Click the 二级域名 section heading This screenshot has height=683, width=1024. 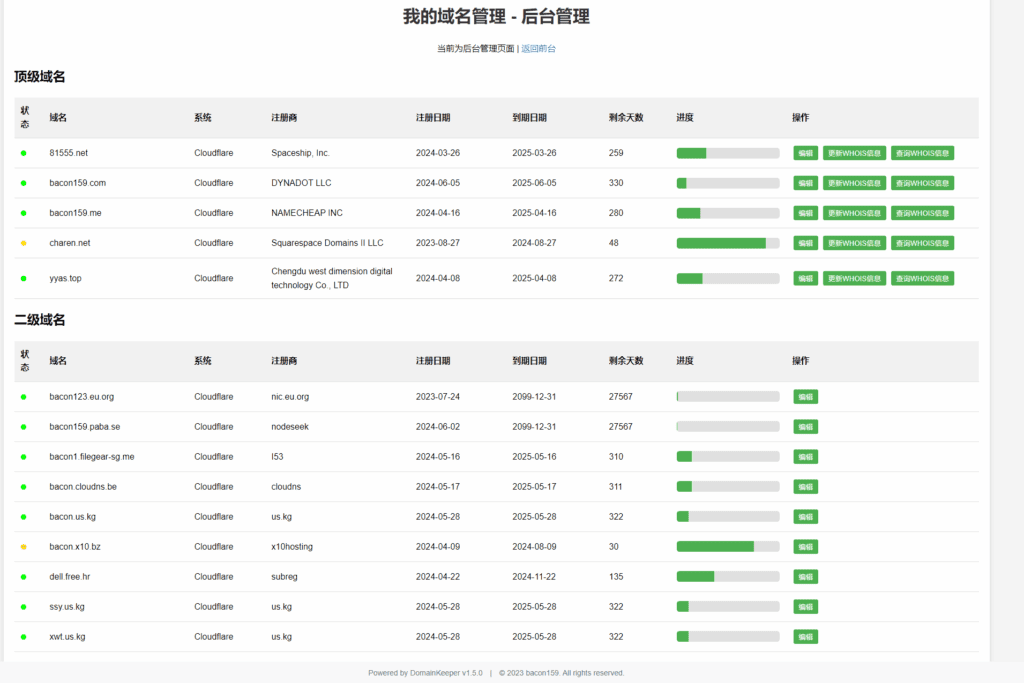(40, 320)
